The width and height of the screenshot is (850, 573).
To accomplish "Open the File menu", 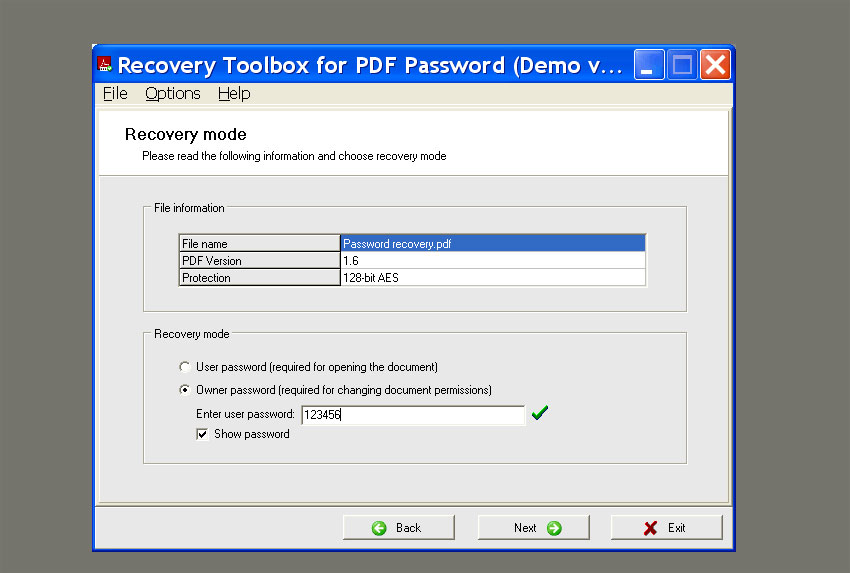I will (115, 93).
